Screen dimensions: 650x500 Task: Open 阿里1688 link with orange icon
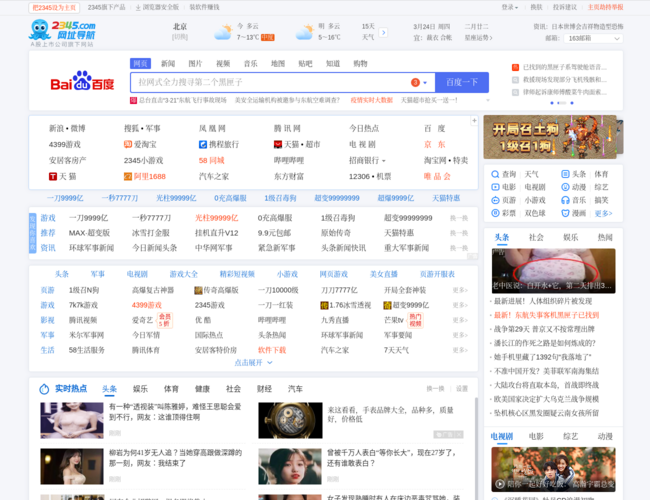pos(145,177)
